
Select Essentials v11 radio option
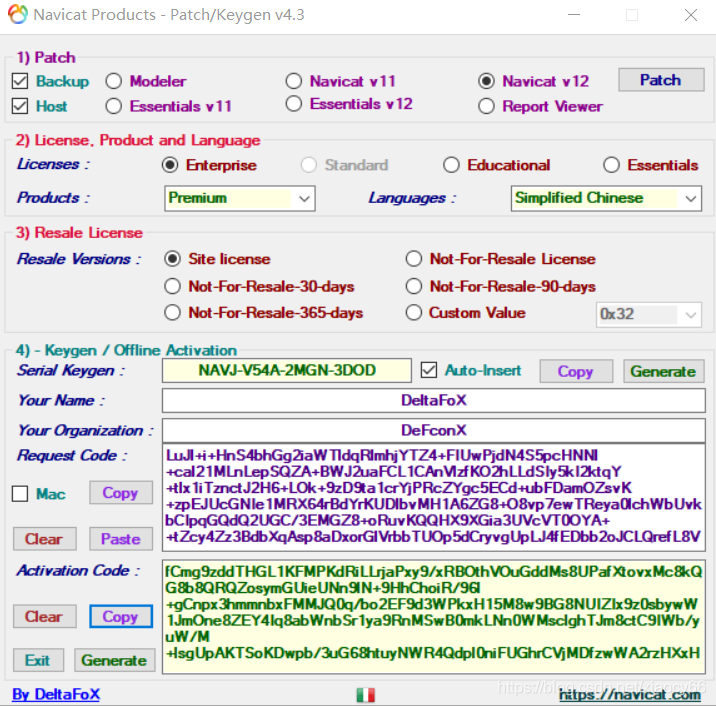113,106
